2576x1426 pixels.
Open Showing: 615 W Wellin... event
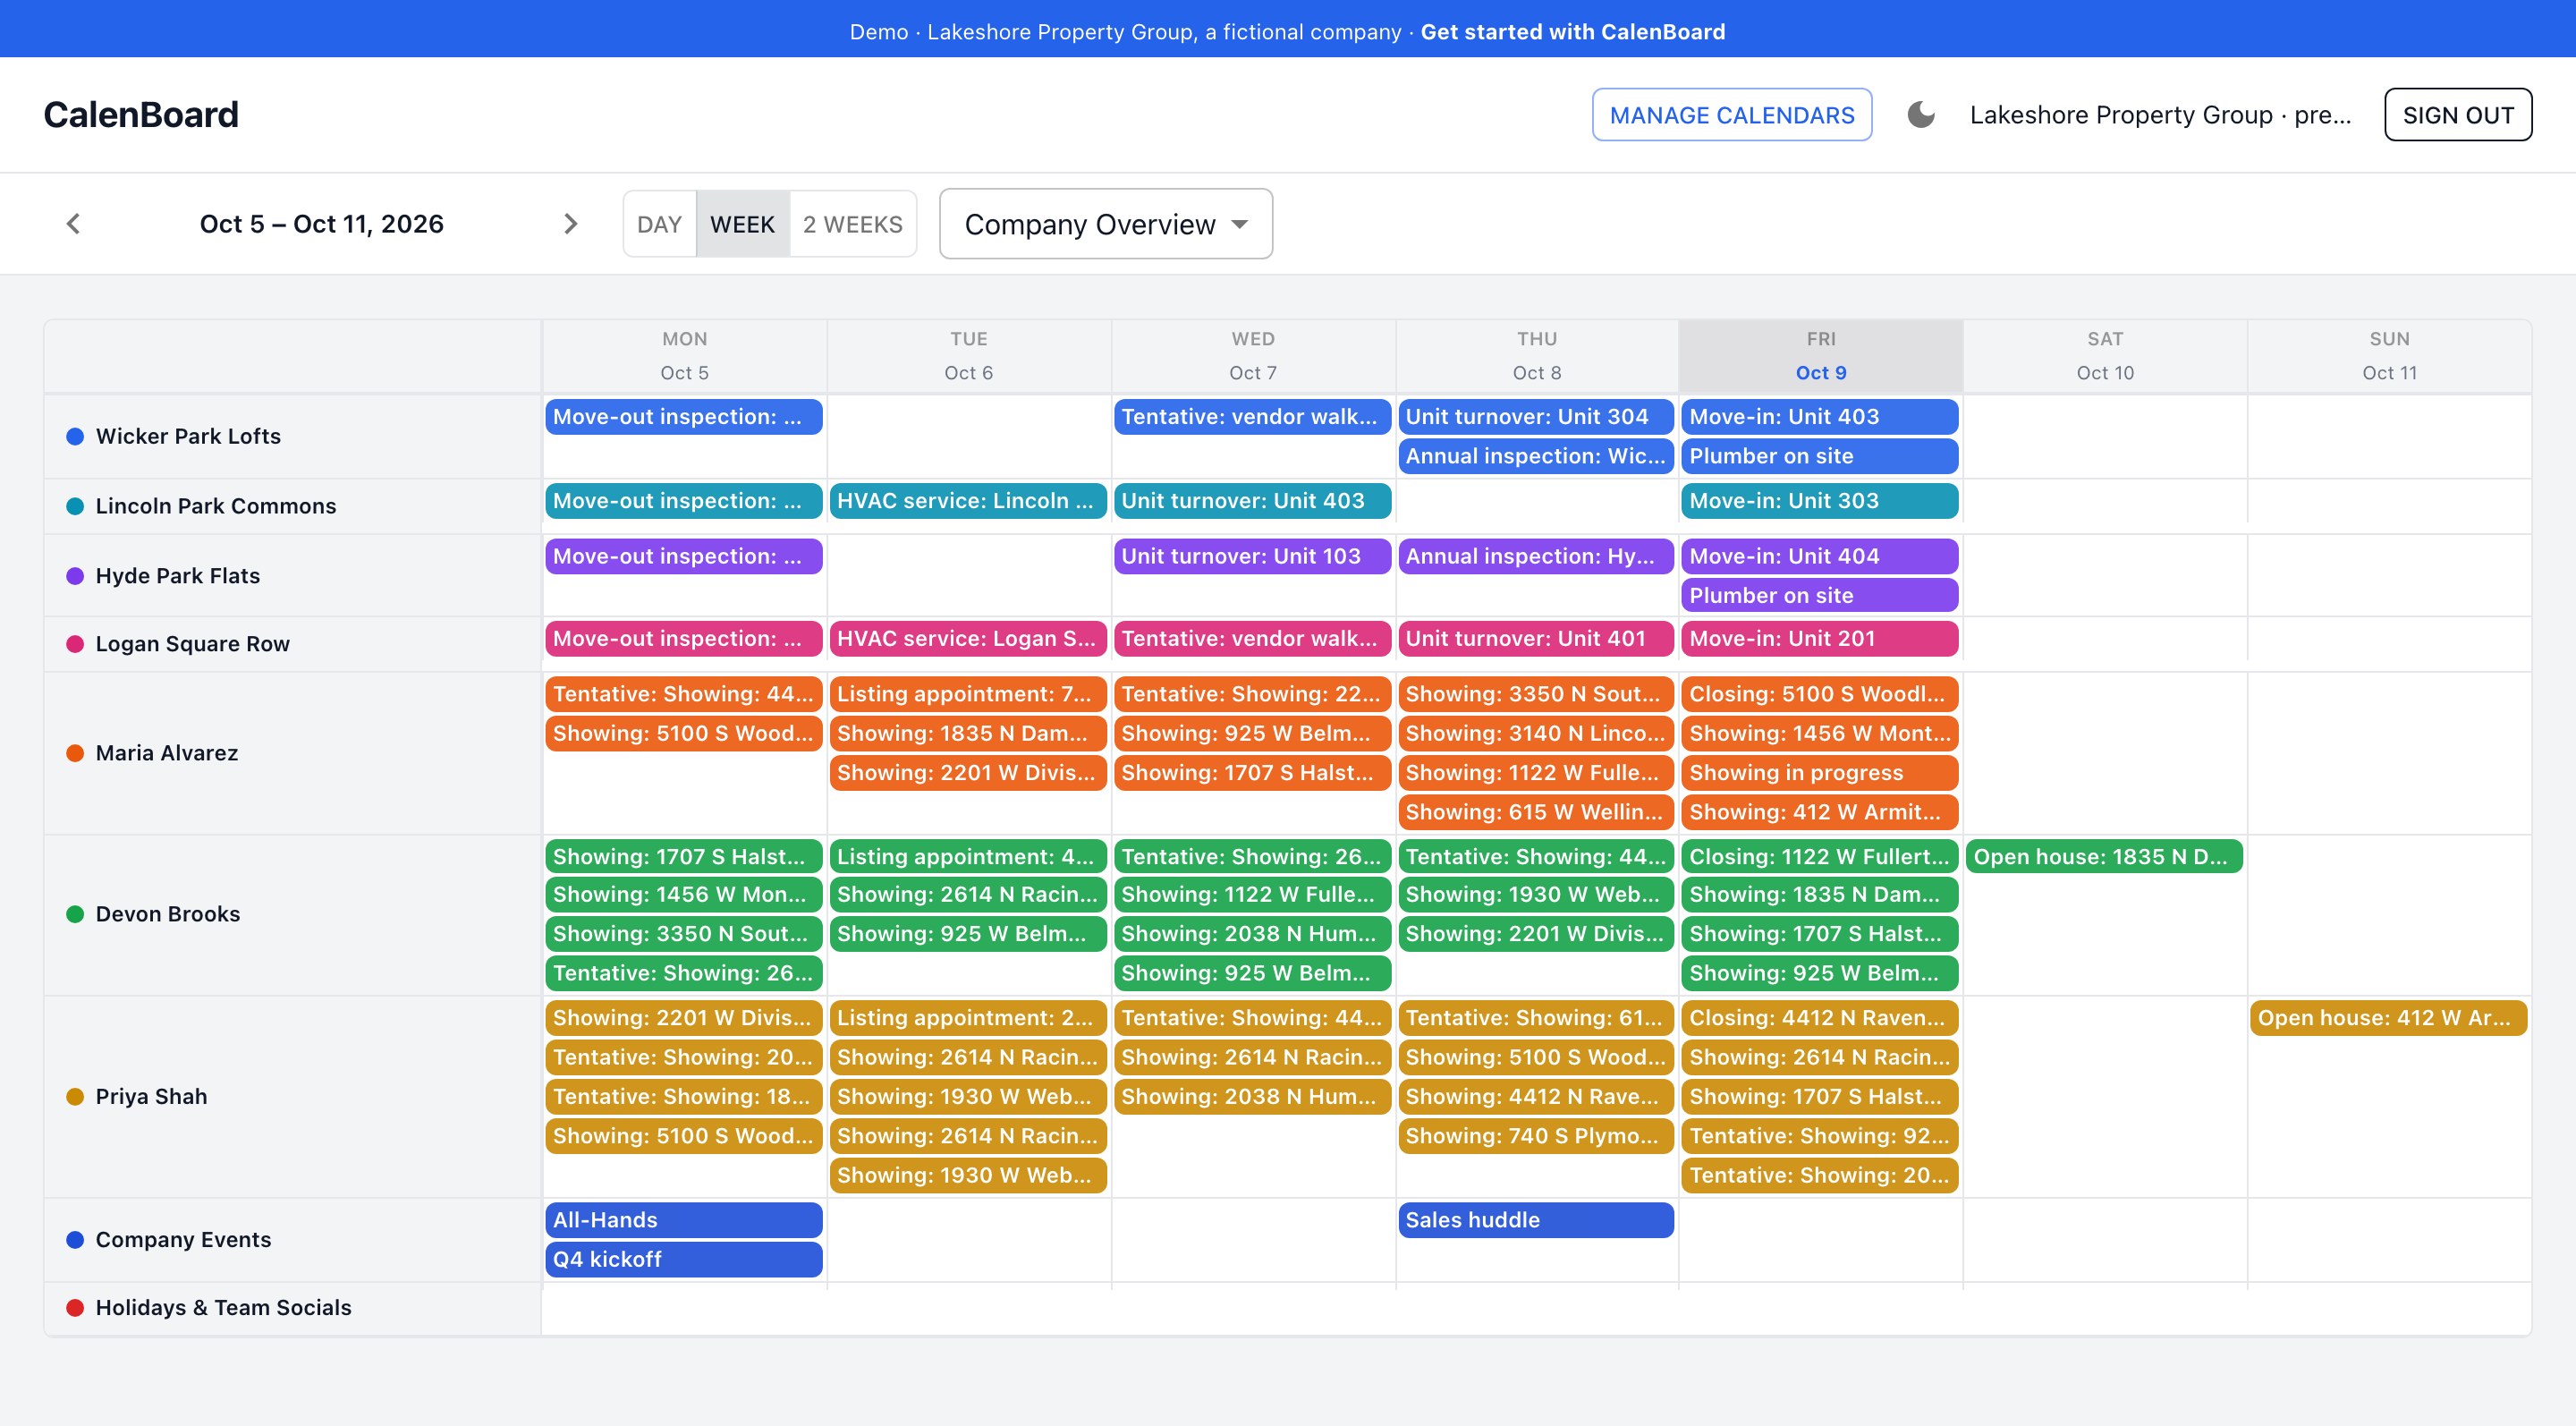pos(1536,812)
